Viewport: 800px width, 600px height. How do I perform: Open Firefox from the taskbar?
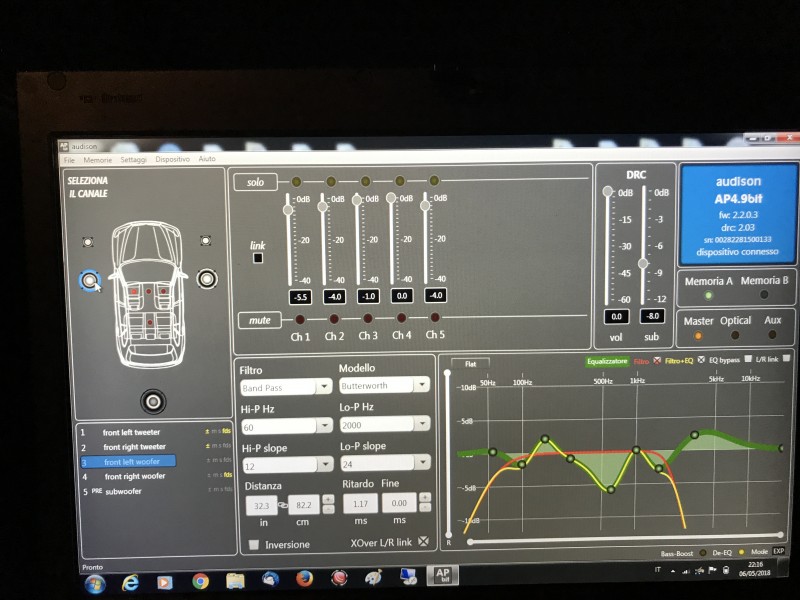[x=305, y=579]
